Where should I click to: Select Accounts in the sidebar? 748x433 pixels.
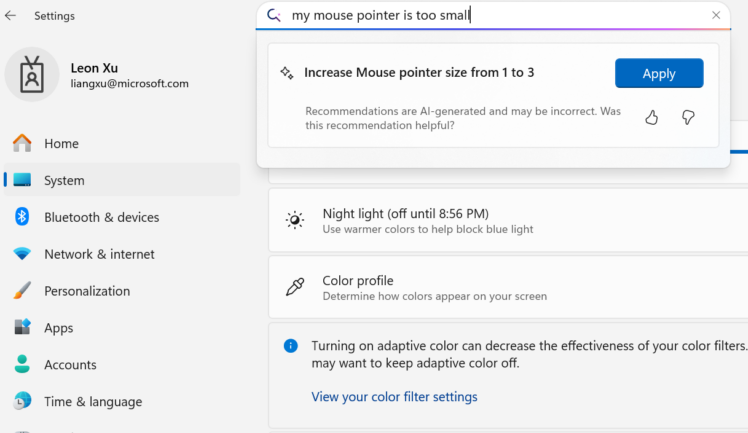pos(70,365)
